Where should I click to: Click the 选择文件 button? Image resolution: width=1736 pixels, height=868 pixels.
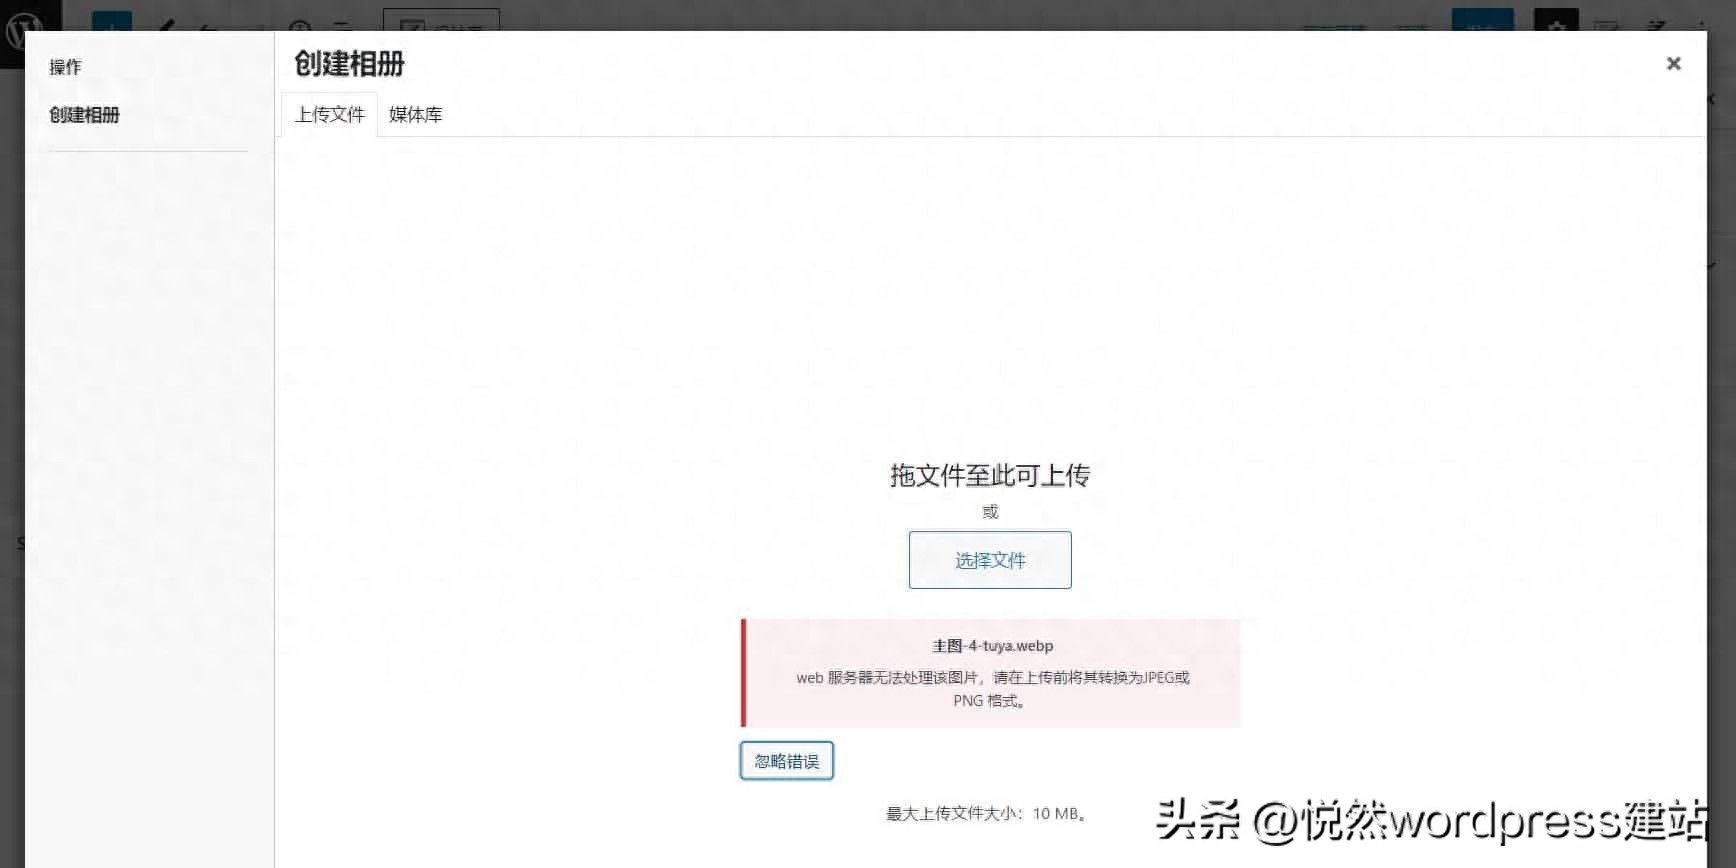pyautogui.click(x=989, y=560)
